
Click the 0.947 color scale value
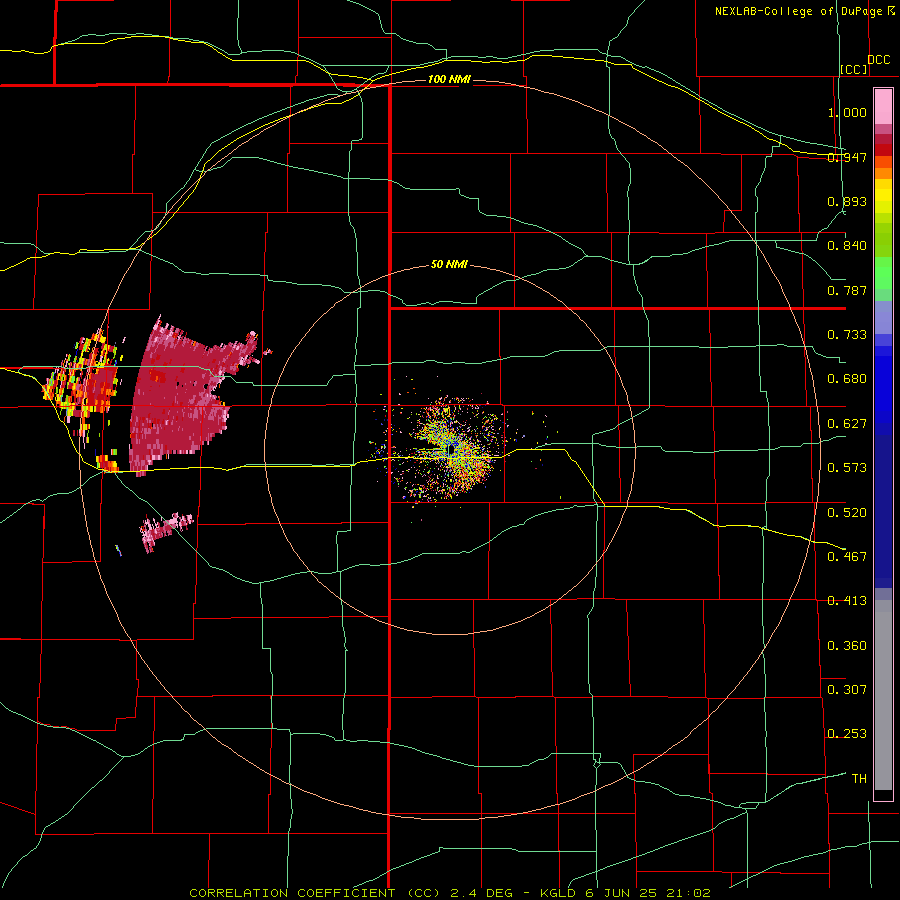click(847, 157)
